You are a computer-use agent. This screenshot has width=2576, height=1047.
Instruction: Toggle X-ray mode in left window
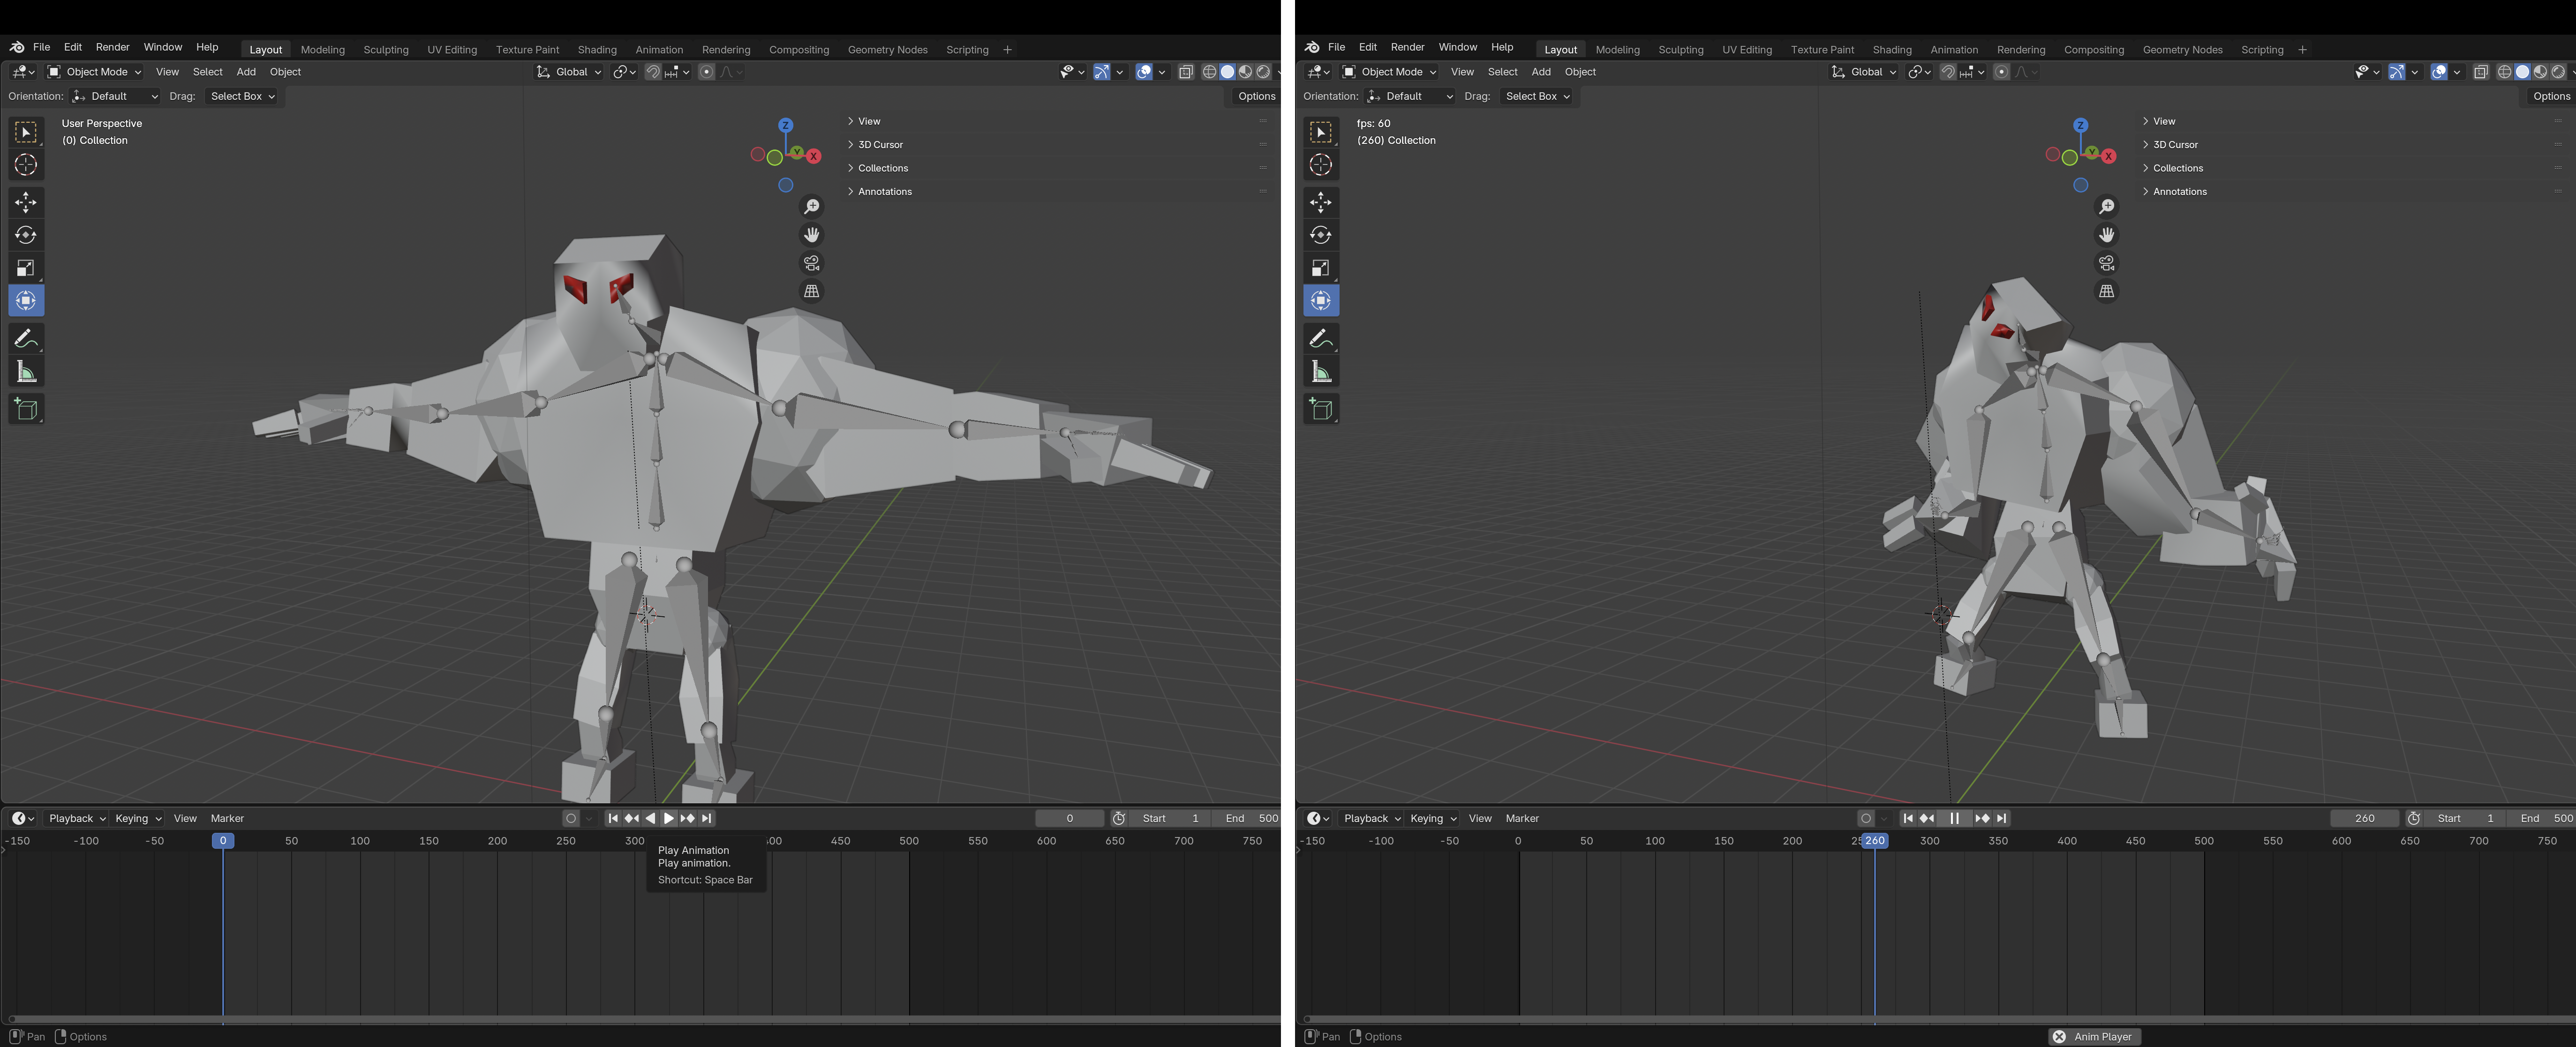[1186, 72]
